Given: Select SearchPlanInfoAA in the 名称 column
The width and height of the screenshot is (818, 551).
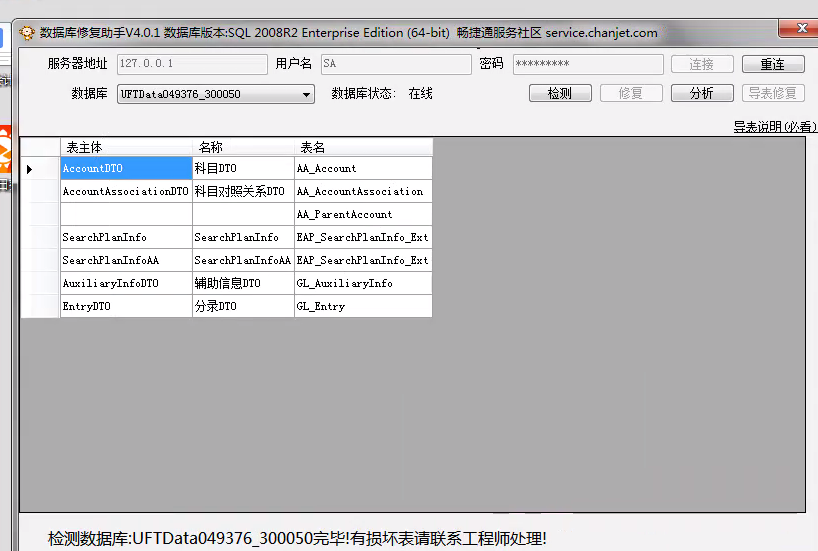Looking at the screenshot, I should click(x=244, y=260).
